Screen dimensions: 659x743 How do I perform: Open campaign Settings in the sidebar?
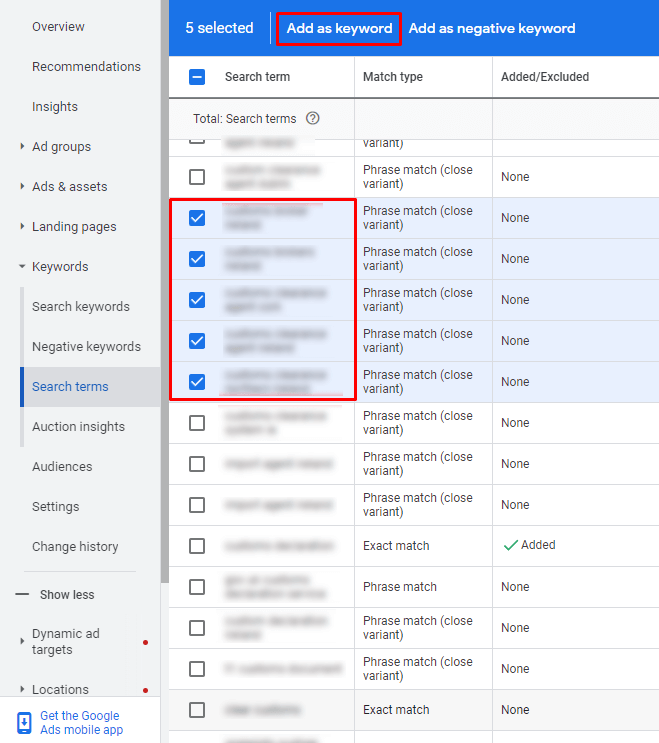[55, 507]
